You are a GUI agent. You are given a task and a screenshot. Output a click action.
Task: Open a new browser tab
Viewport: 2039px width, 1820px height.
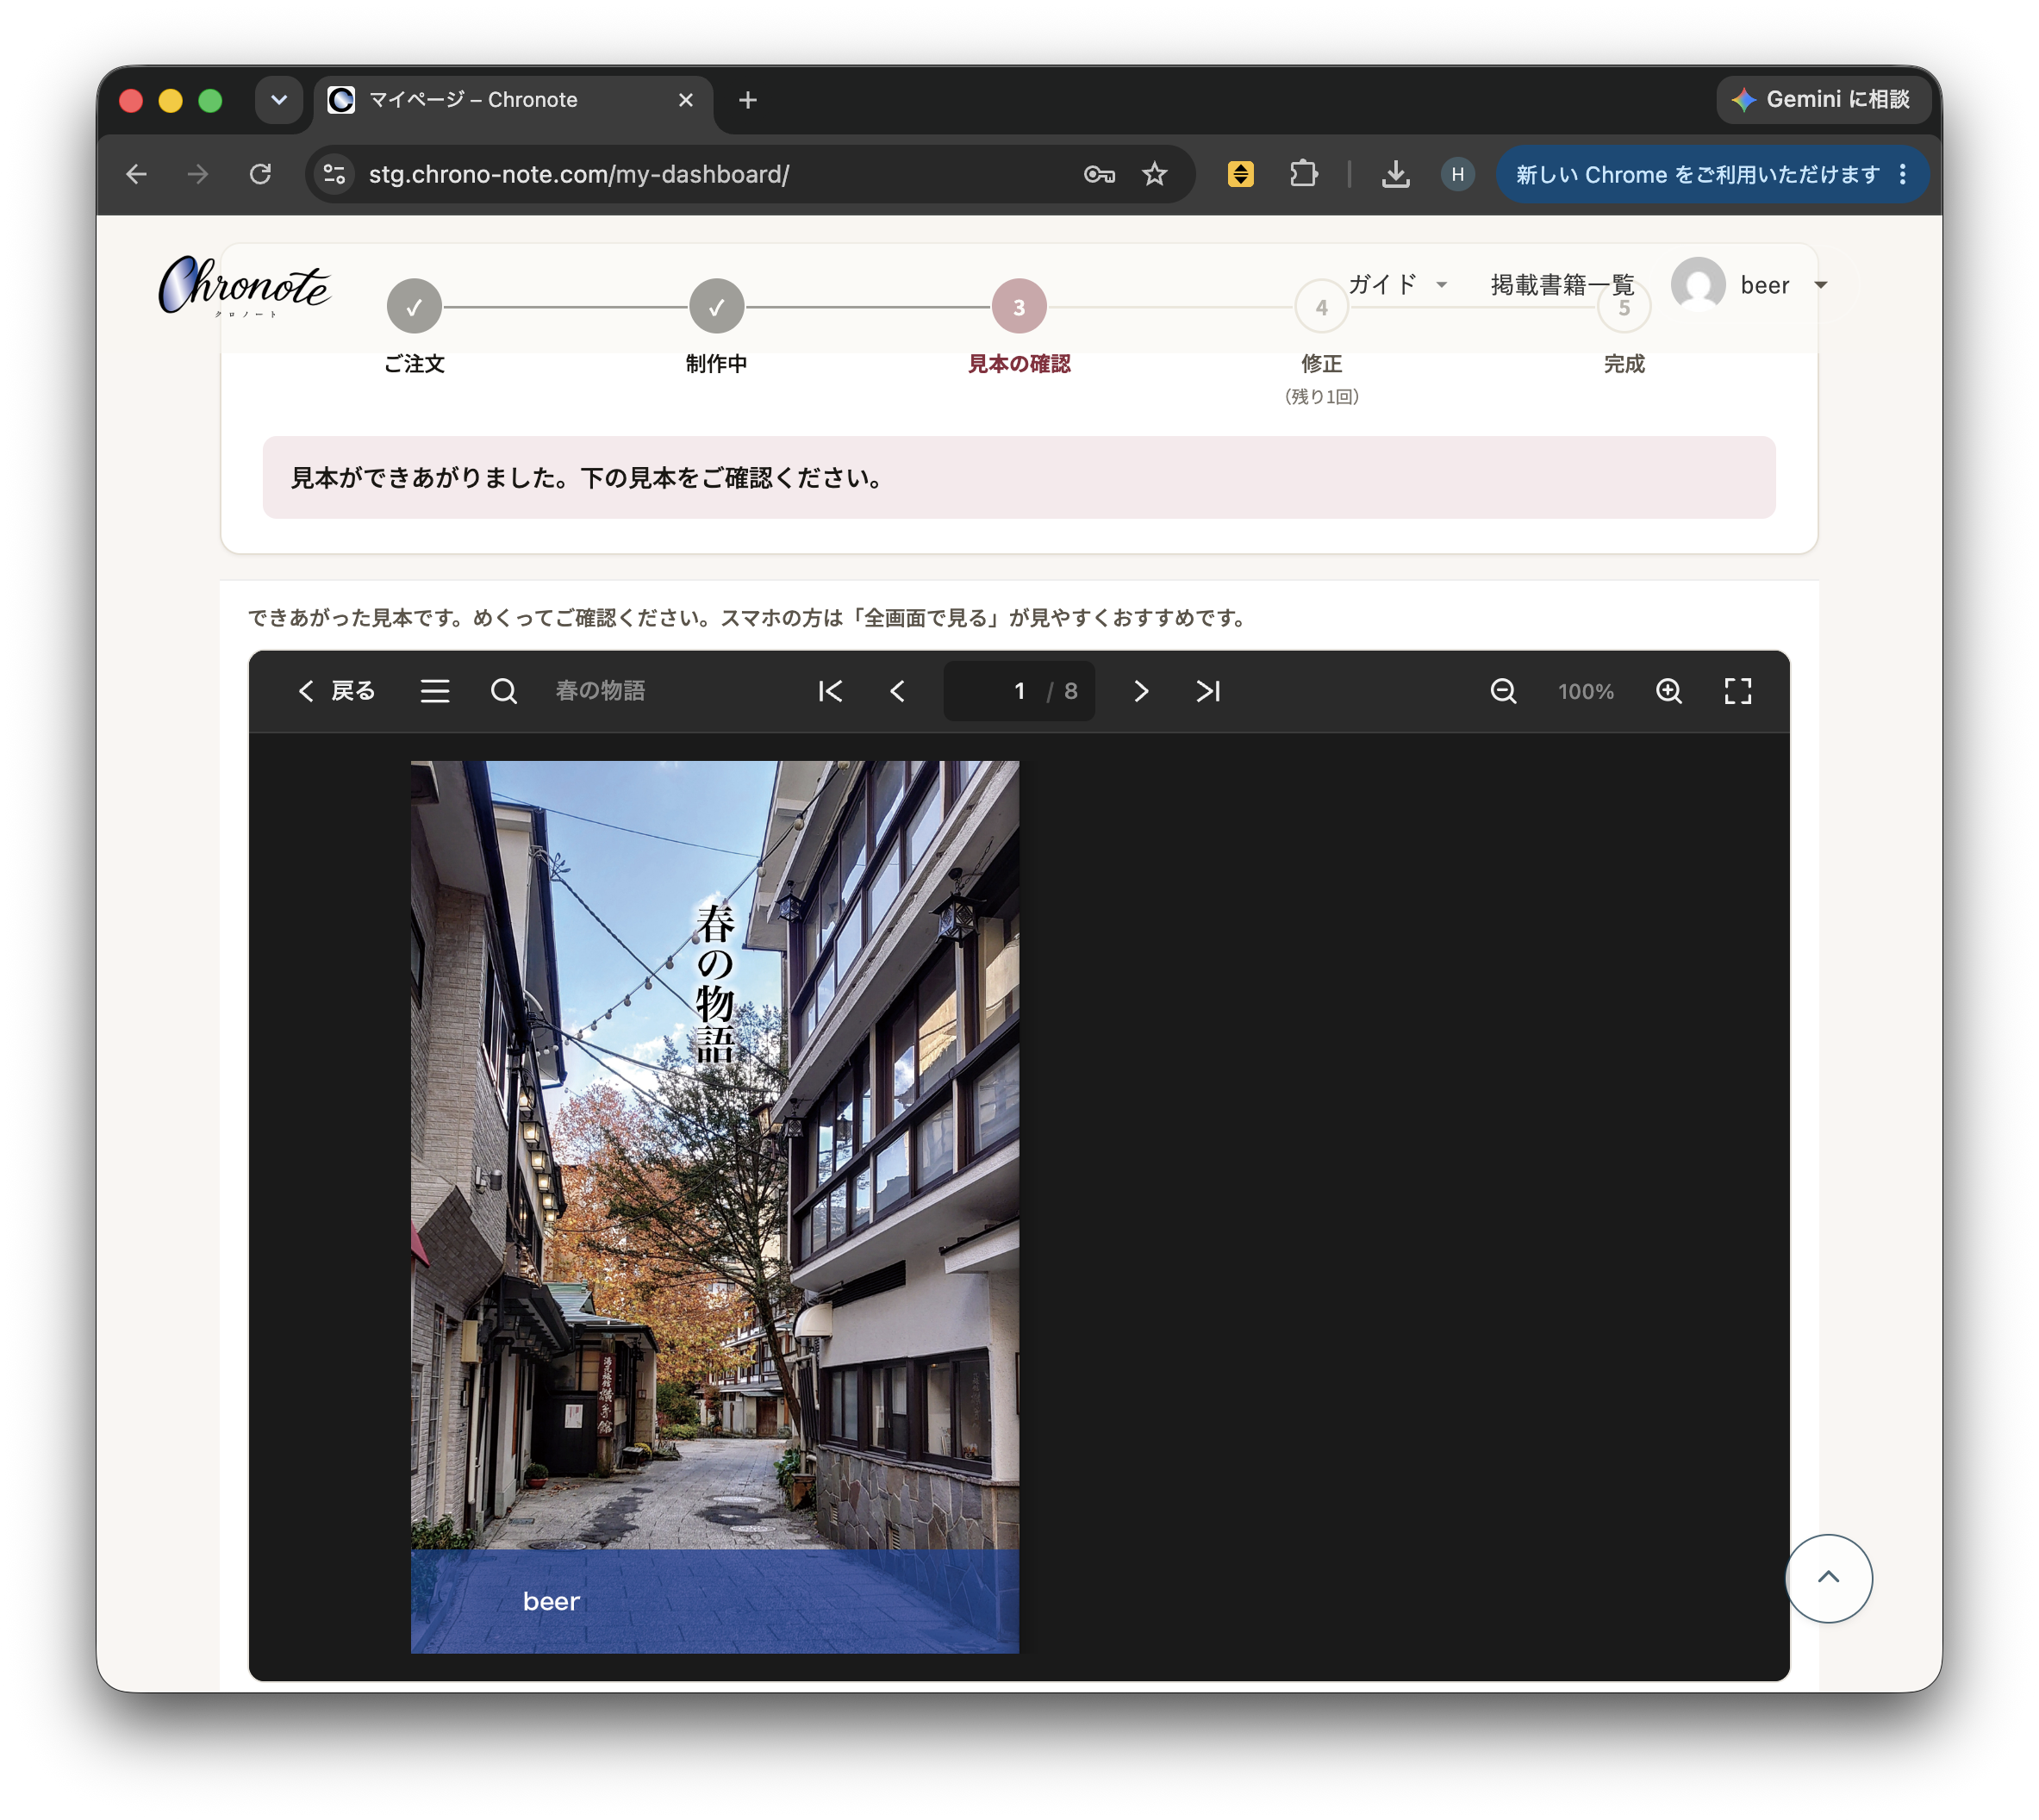(748, 100)
